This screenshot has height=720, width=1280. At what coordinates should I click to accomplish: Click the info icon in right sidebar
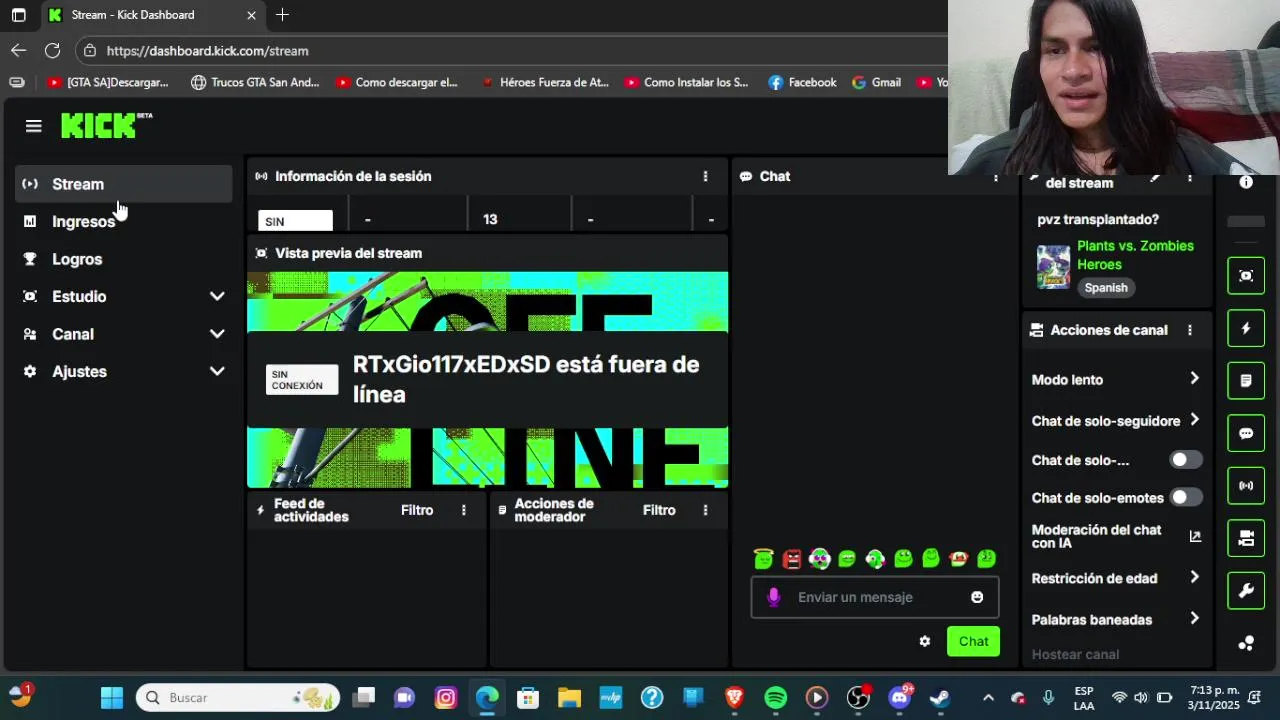pyautogui.click(x=1246, y=182)
